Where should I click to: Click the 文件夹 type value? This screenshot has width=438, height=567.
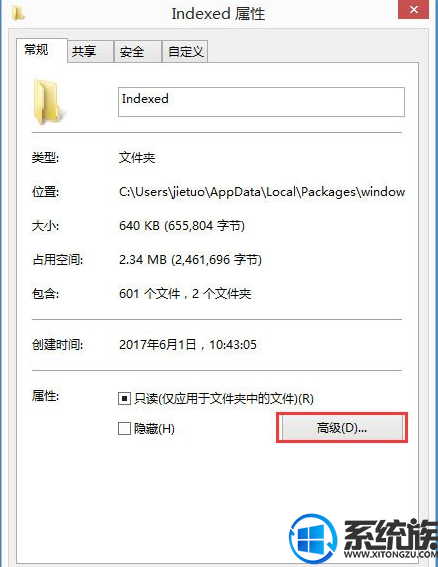click(137, 158)
